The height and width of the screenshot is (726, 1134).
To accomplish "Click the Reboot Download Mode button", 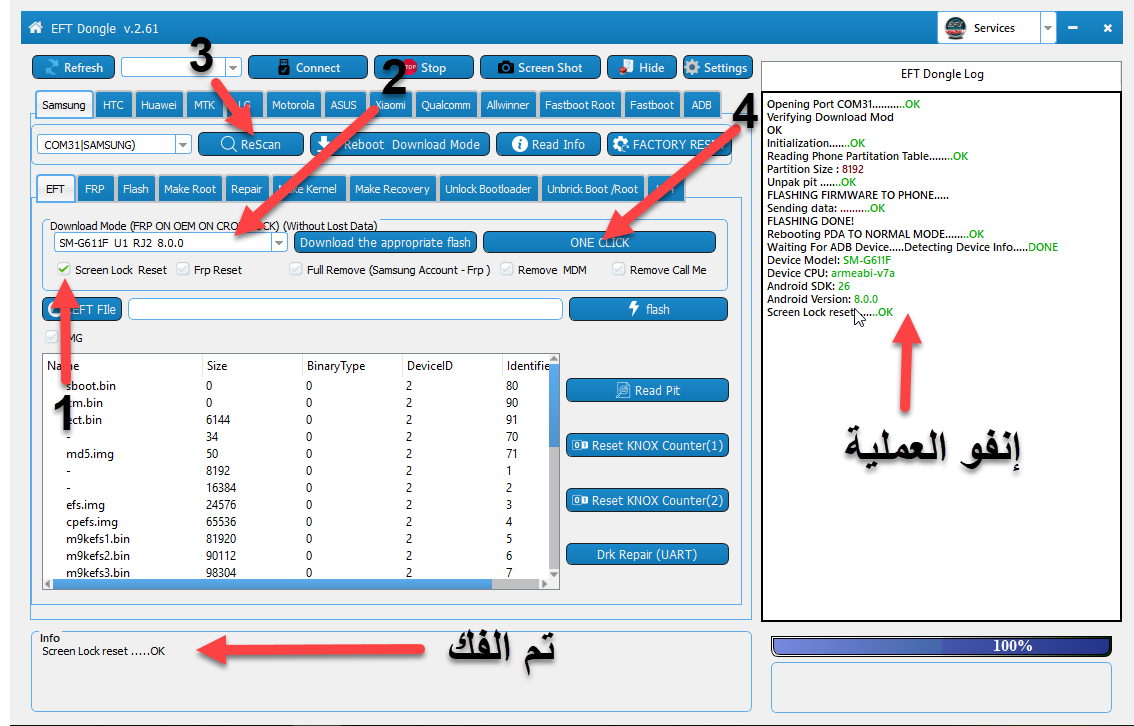I will [400, 144].
